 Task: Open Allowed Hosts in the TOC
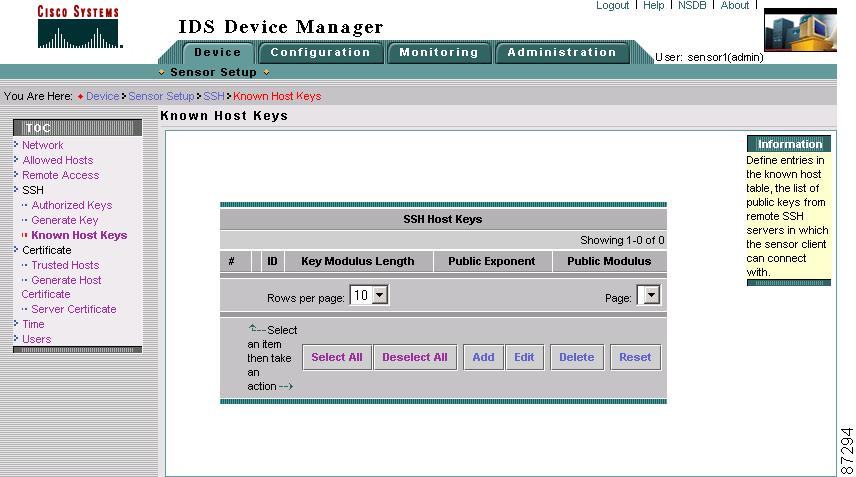58,160
